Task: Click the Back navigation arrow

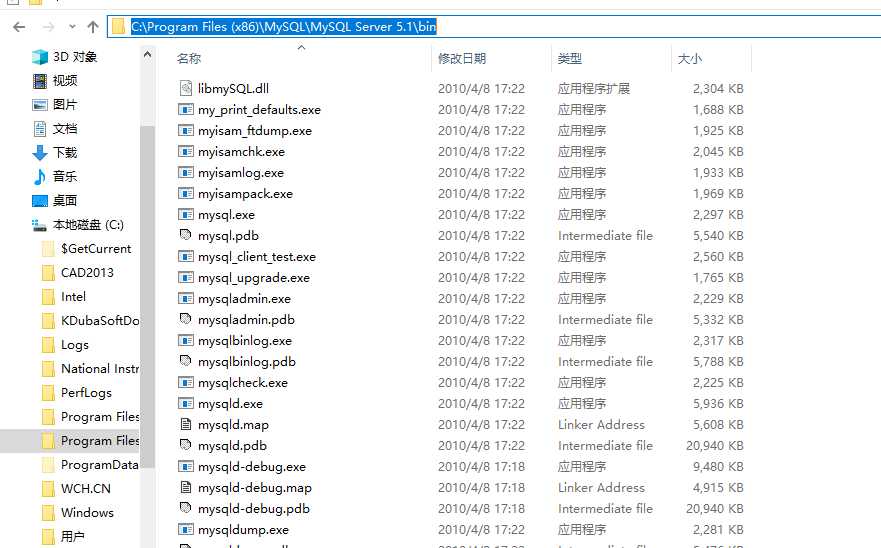Action: tap(19, 27)
